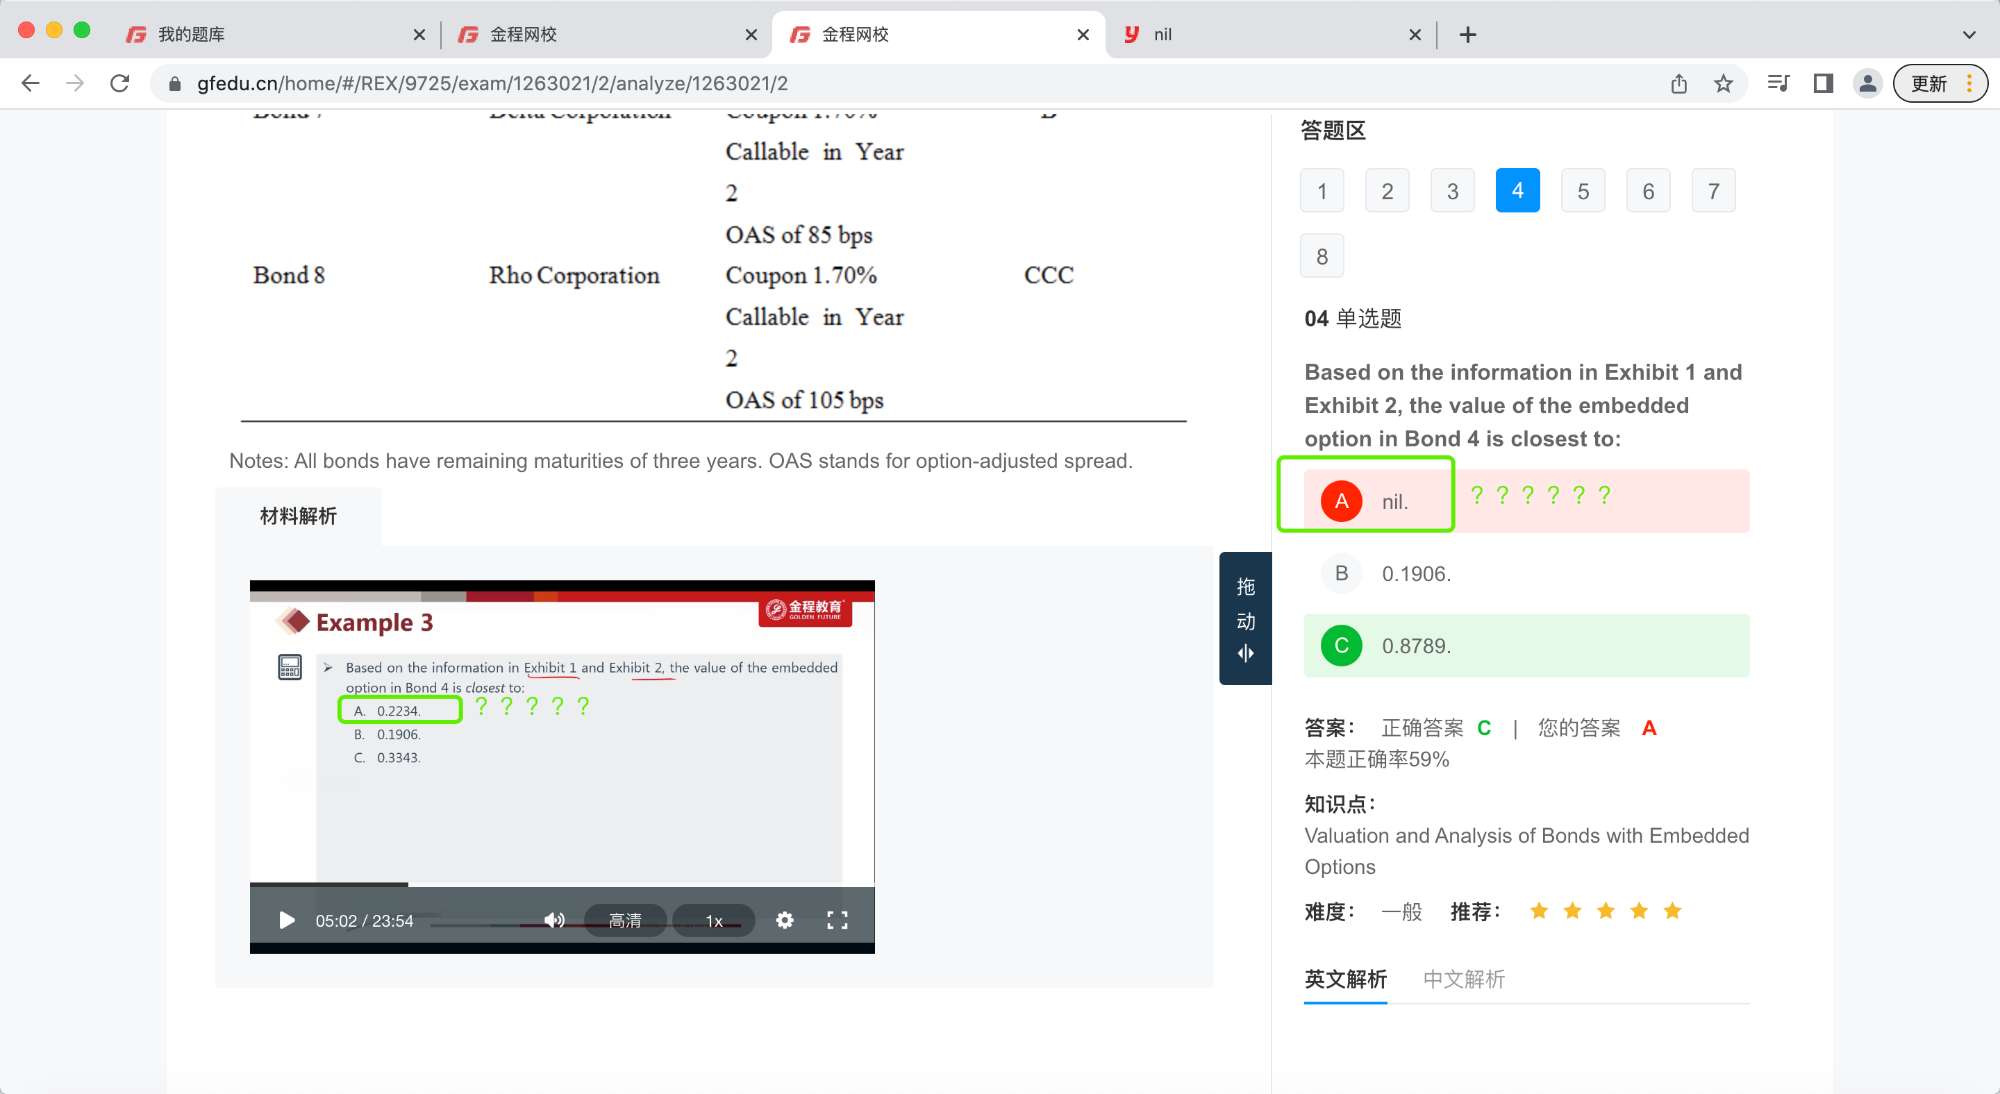The height and width of the screenshot is (1094, 2000).
Task: Open the media control playlist icon
Action: click(x=1778, y=83)
